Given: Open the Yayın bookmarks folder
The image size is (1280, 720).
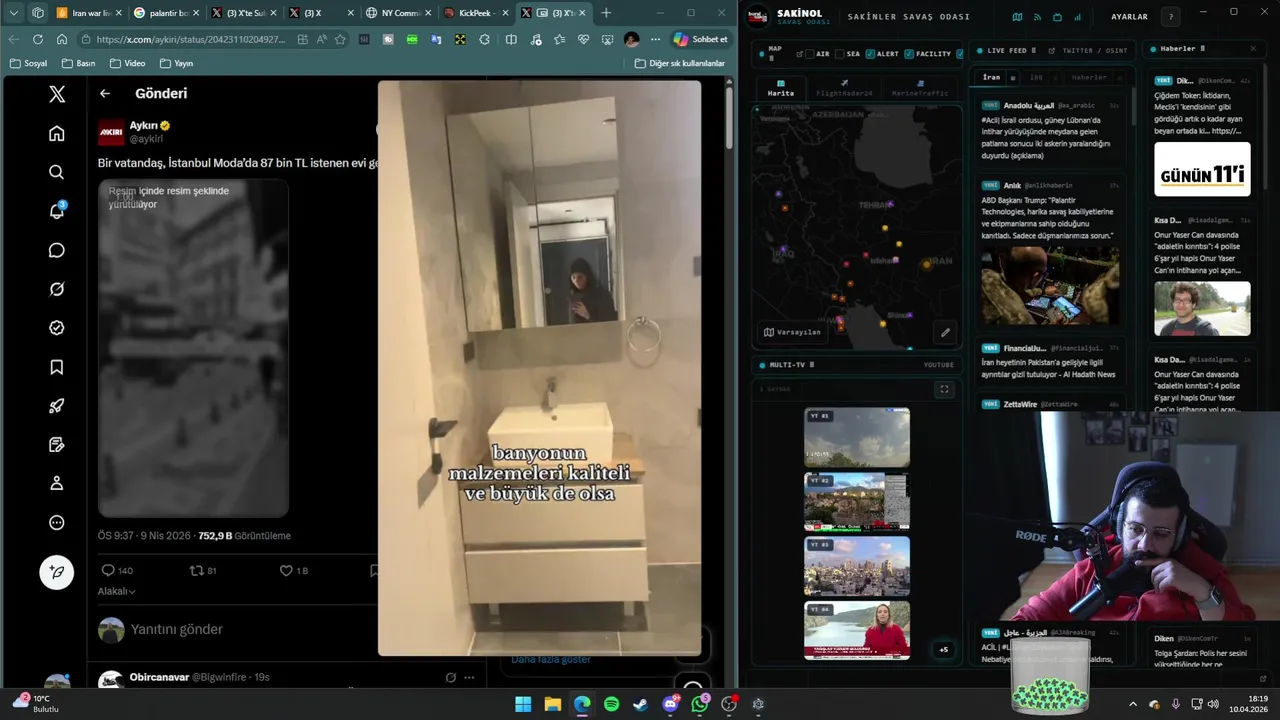Looking at the screenshot, I should [177, 63].
